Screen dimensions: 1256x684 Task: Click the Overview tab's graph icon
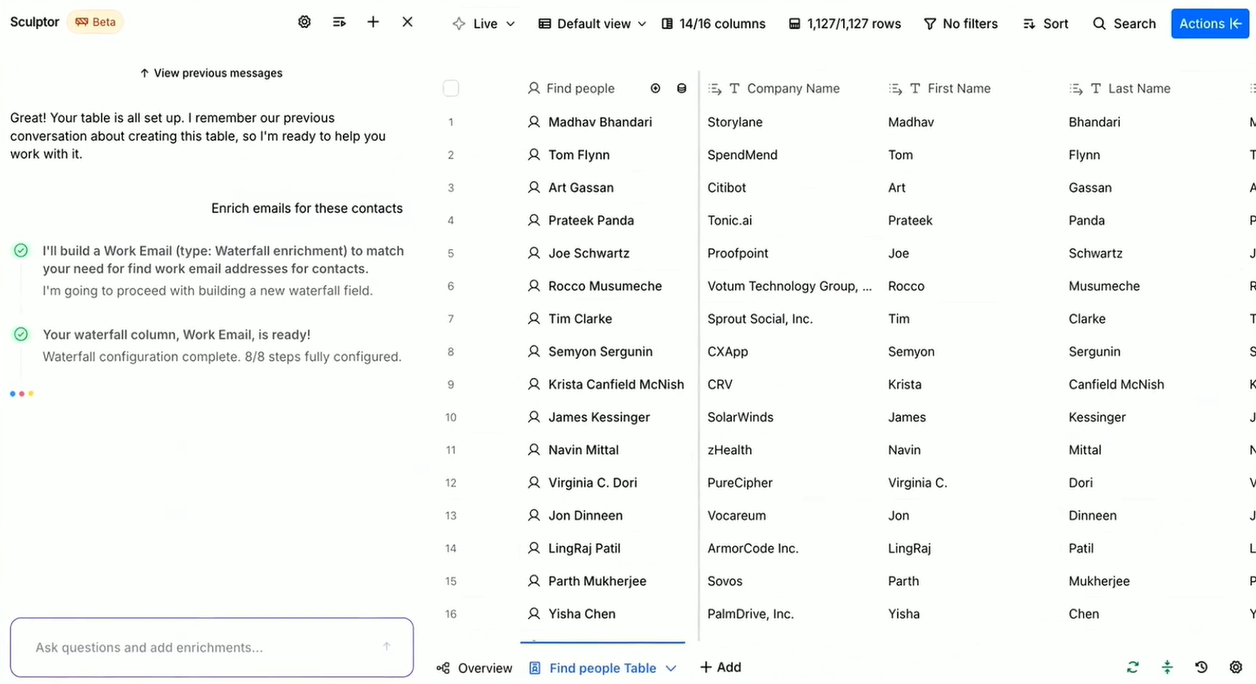443,668
